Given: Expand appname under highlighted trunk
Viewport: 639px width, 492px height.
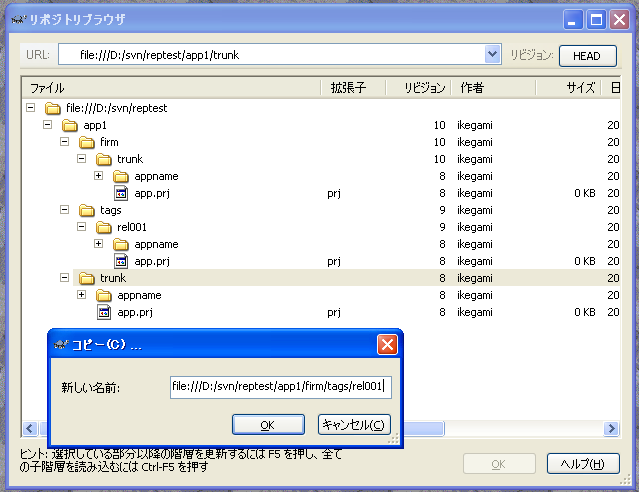Looking at the screenshot, I should pos(82,295).
